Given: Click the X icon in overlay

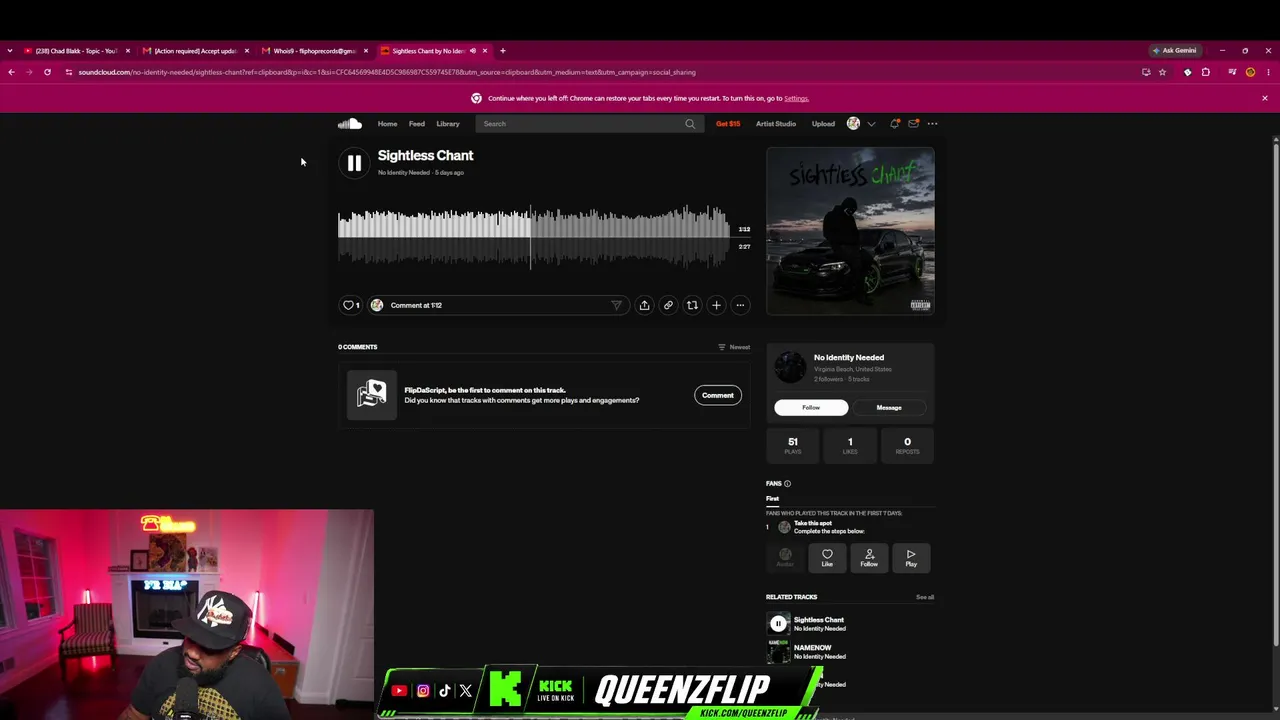Looking at the screenshot, I should (x=466, y=691).
